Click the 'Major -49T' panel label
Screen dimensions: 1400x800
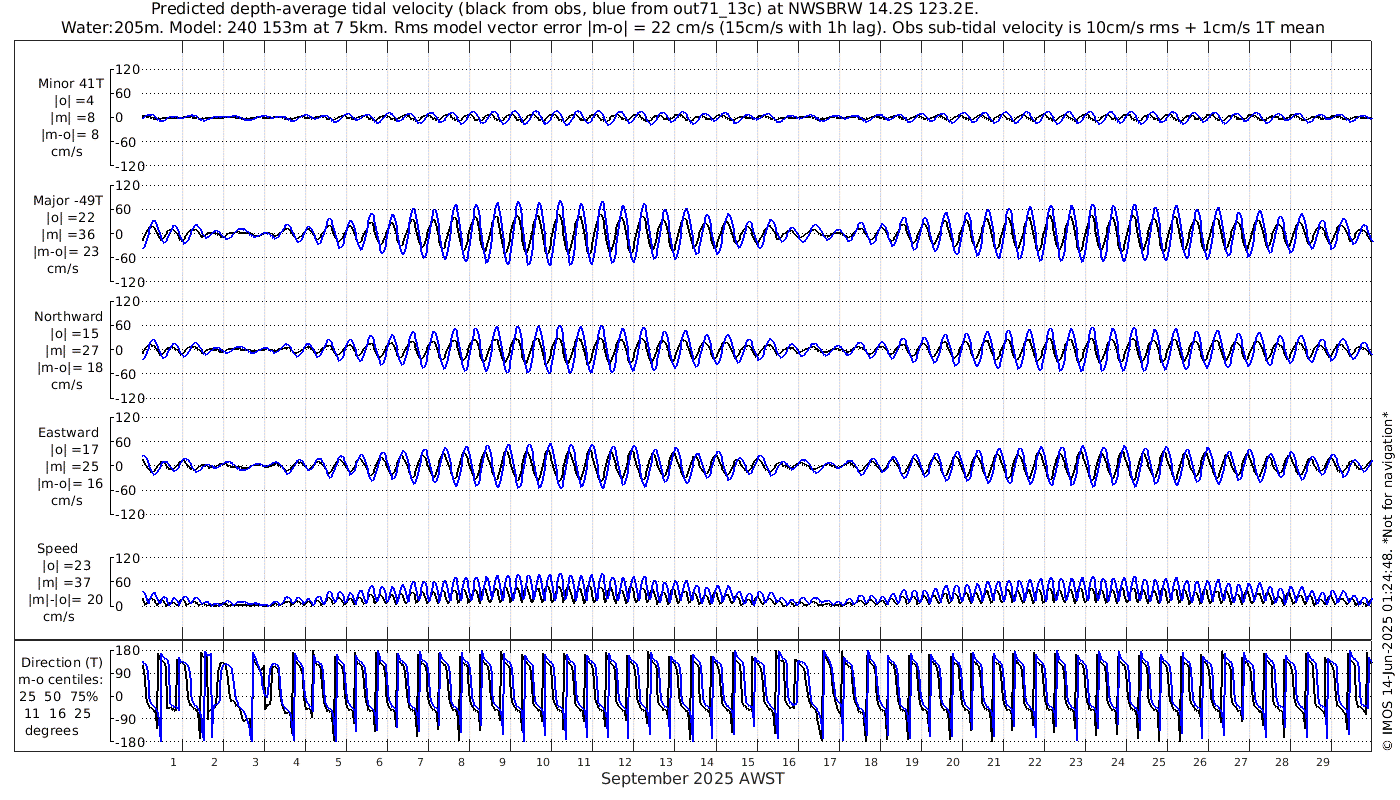(67, 200)
